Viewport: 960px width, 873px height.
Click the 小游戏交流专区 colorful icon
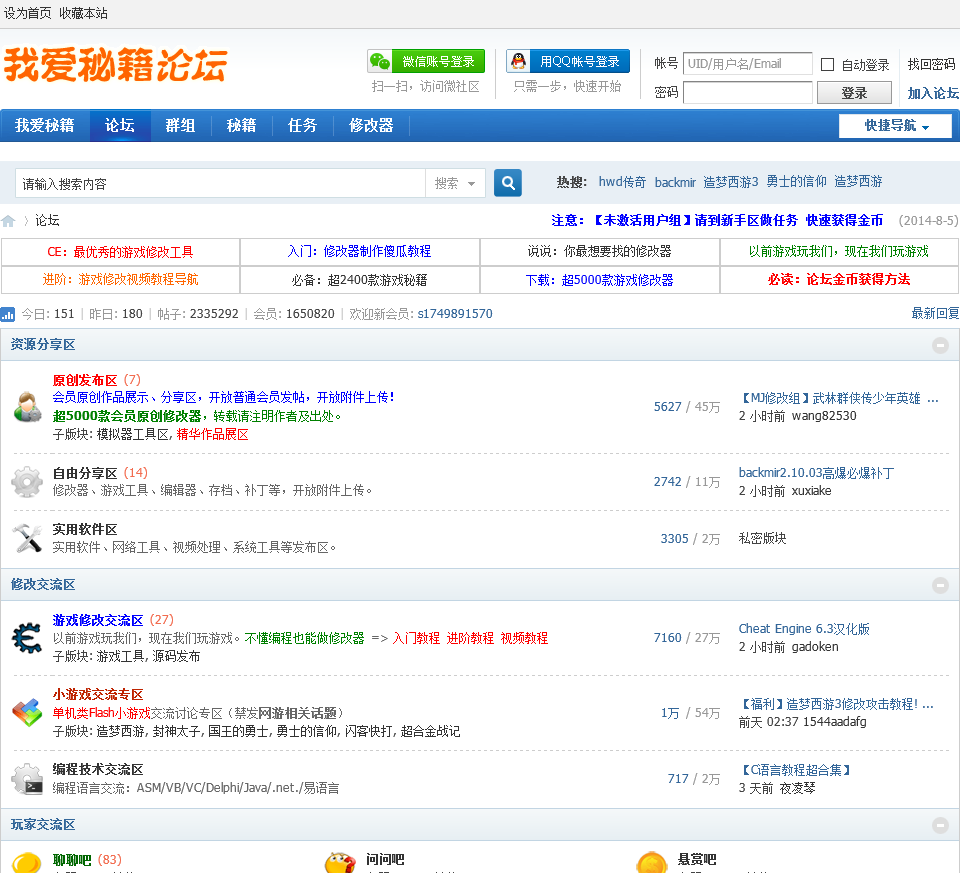tap(27, 712)
